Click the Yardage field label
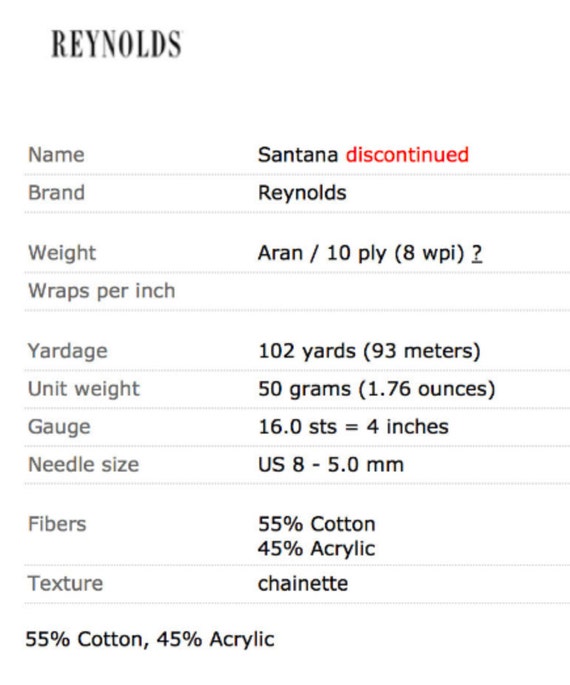The width and height of the screenshot is (570, 685). click(x=68, y=351)
